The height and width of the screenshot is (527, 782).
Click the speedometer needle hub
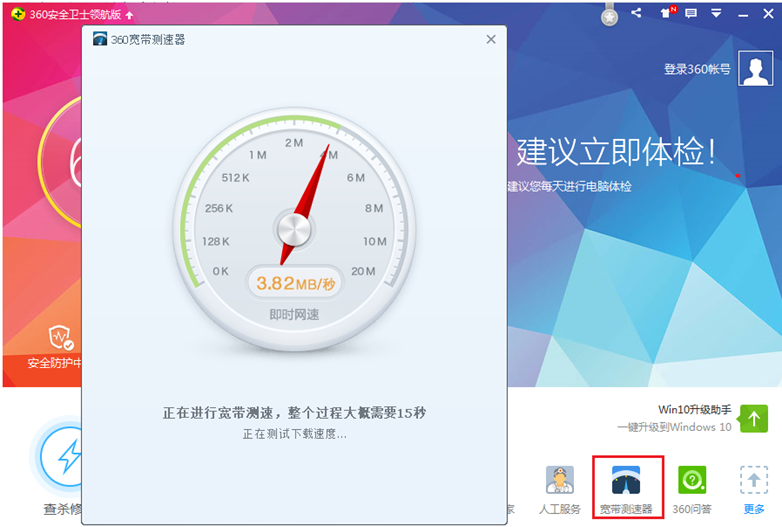tap(294, 230)
